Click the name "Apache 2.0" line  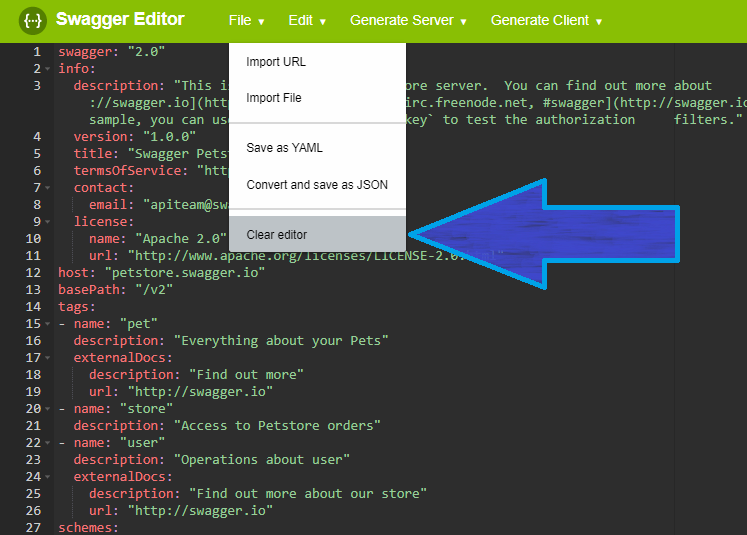click(158, 239)
